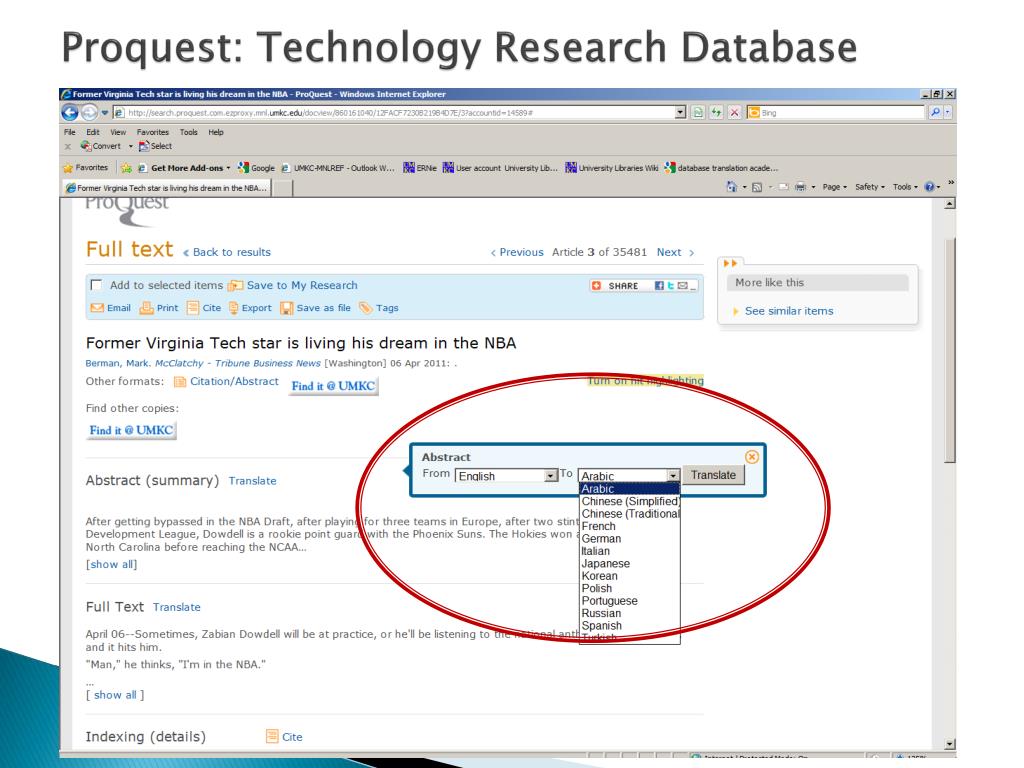Click the Google favorites bar link
The height and width of the screenshot is (768, 1024).
click(257, 168)
